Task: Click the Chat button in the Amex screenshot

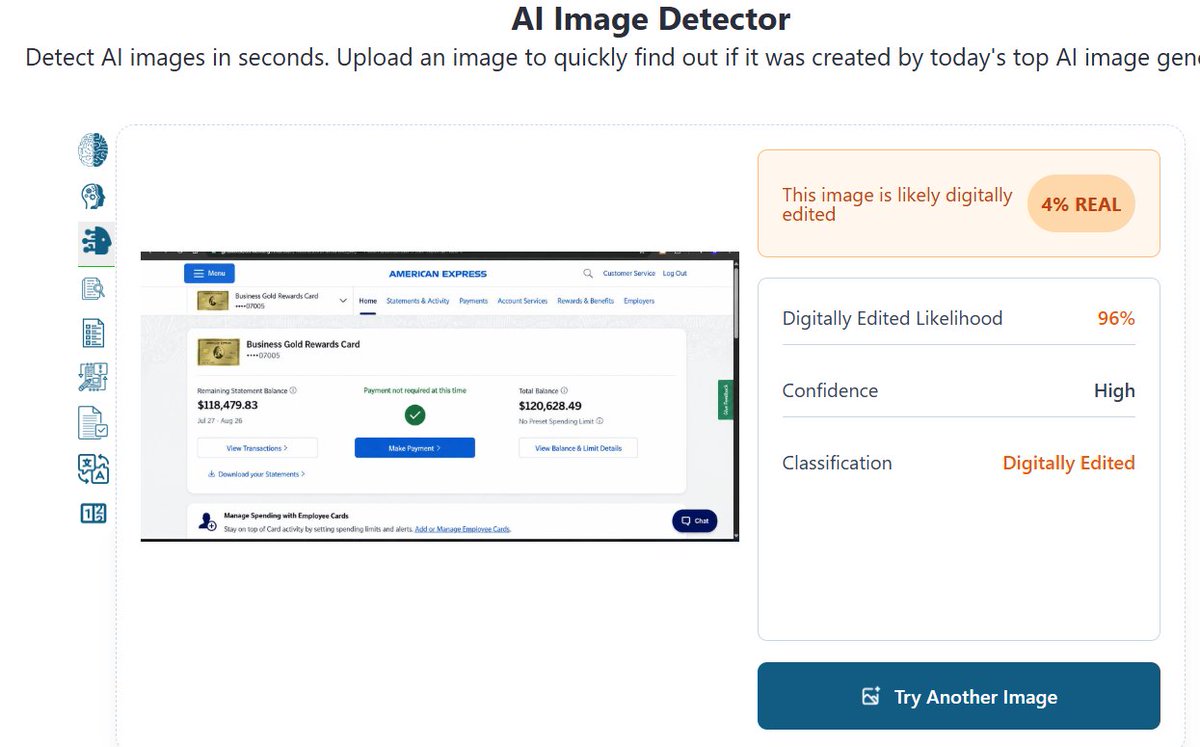Action: (694, 520)
